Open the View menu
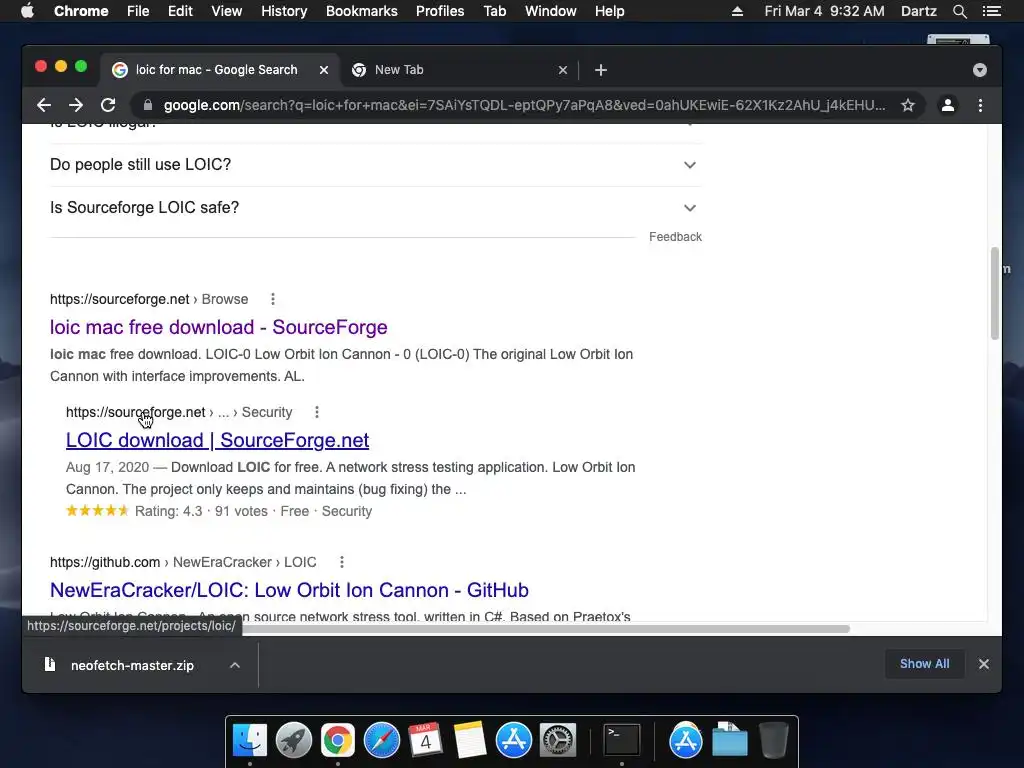Screen dimensions: 1024x768 pyautogui.click(x=227, y=11)
